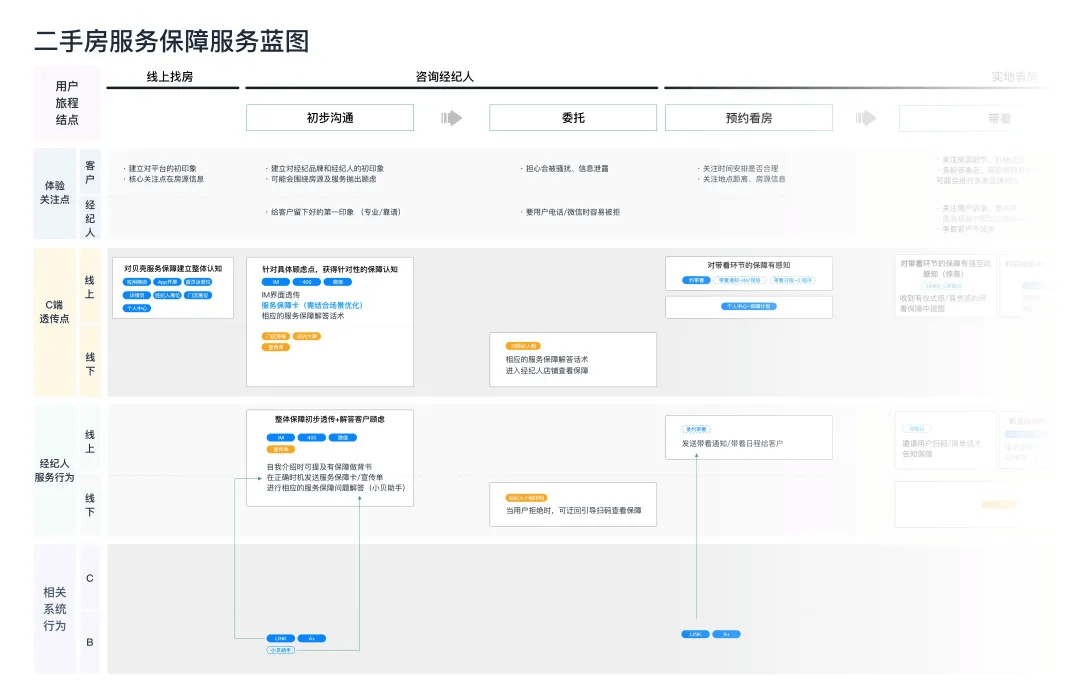Viewport: 1080px width, 693px height.
Task: Click 相应的服务保障解答话术 in 针对具体顾虑点 card
Action: click(302, 316)
